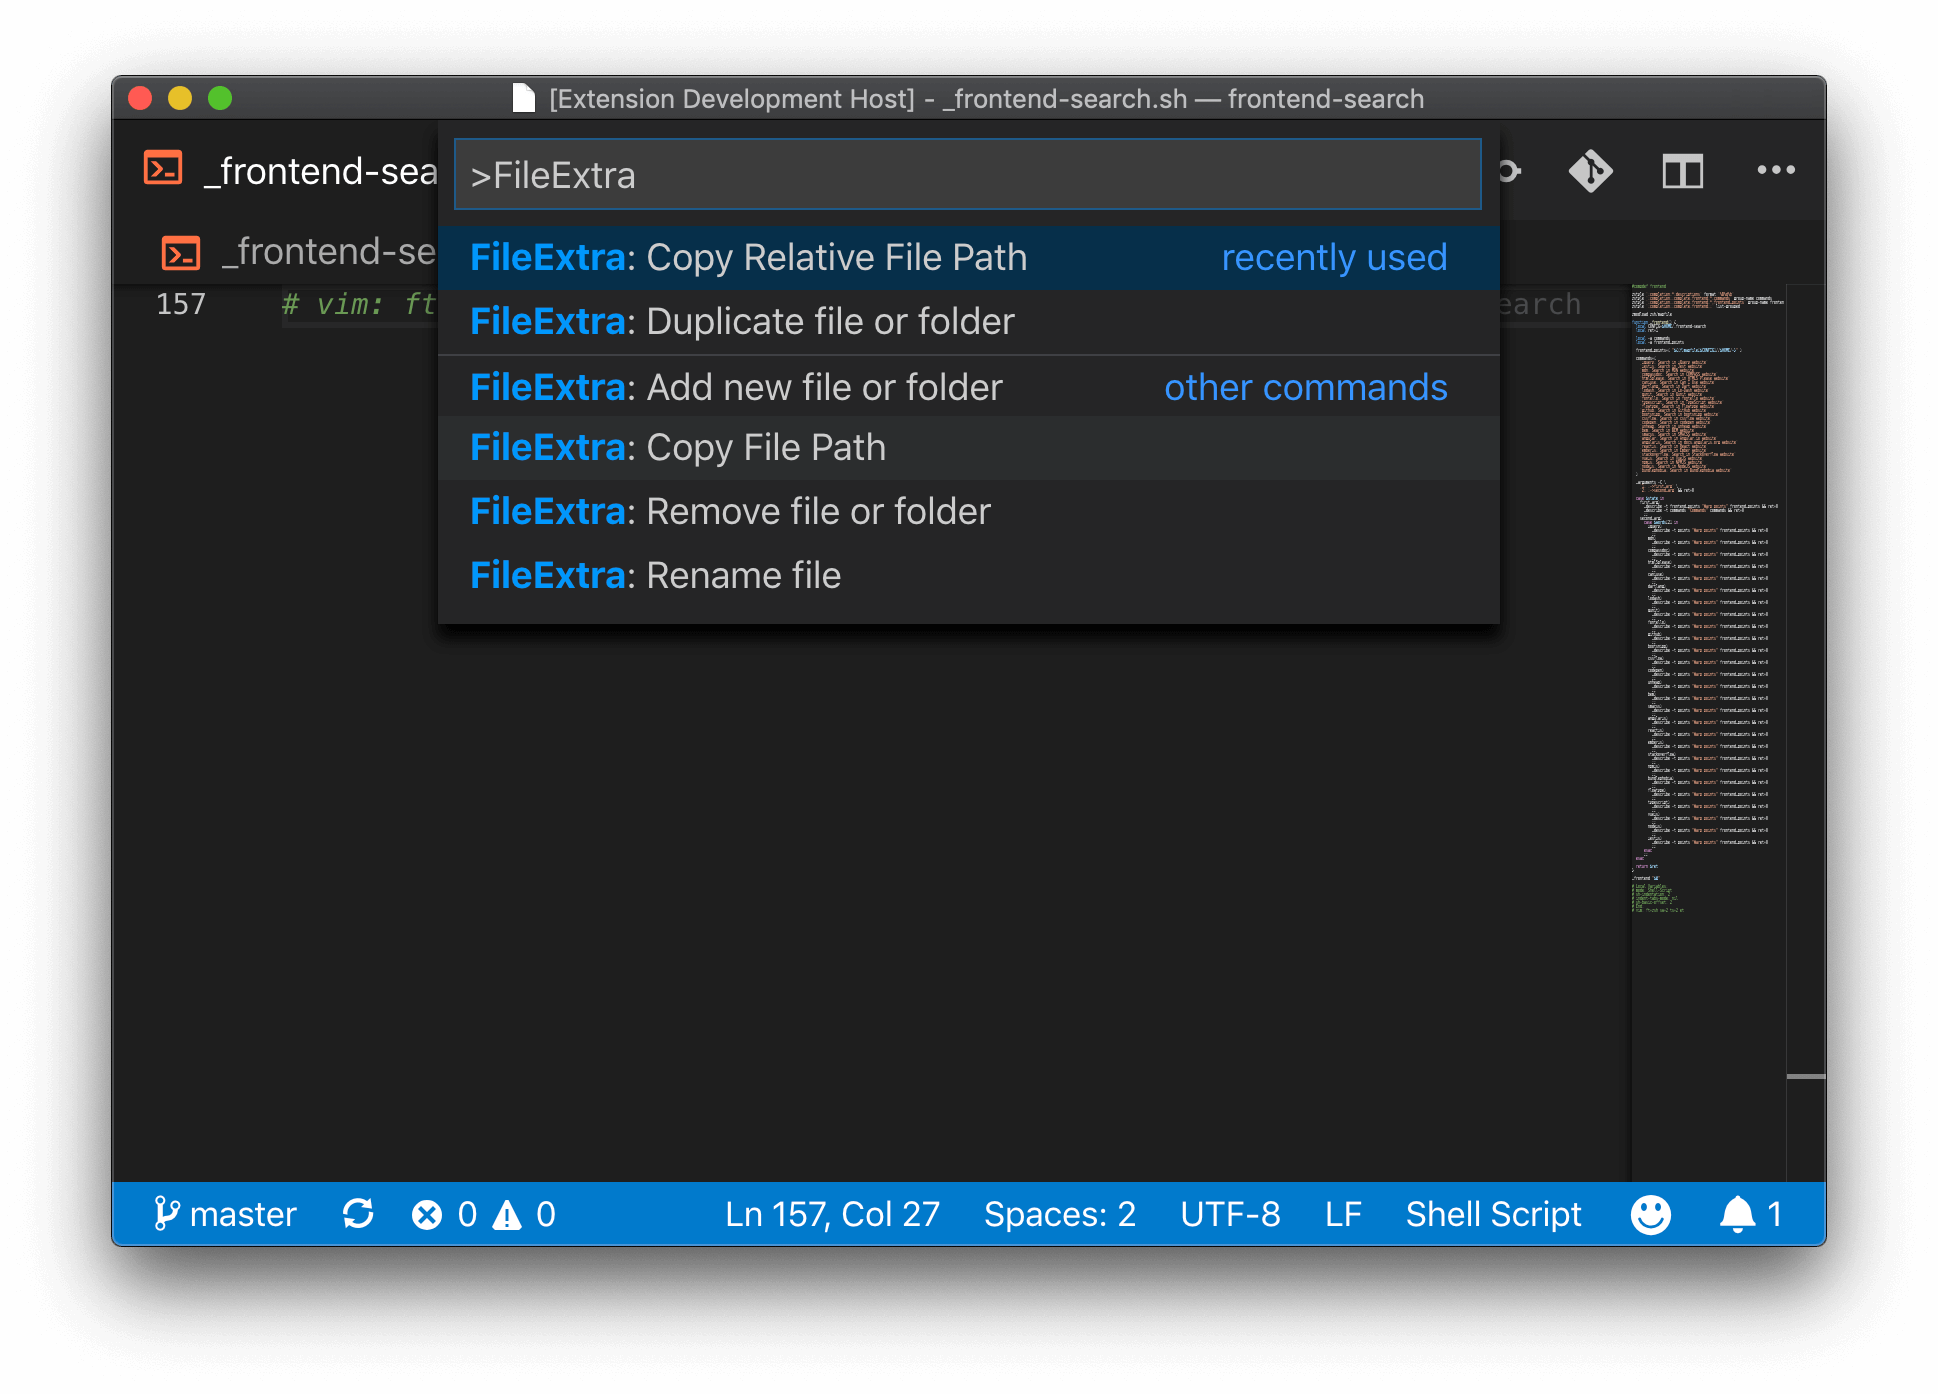Go to line via Ln 157, Col 27
Screen dimensions: 1938x1394
[x=832, y=1214]
